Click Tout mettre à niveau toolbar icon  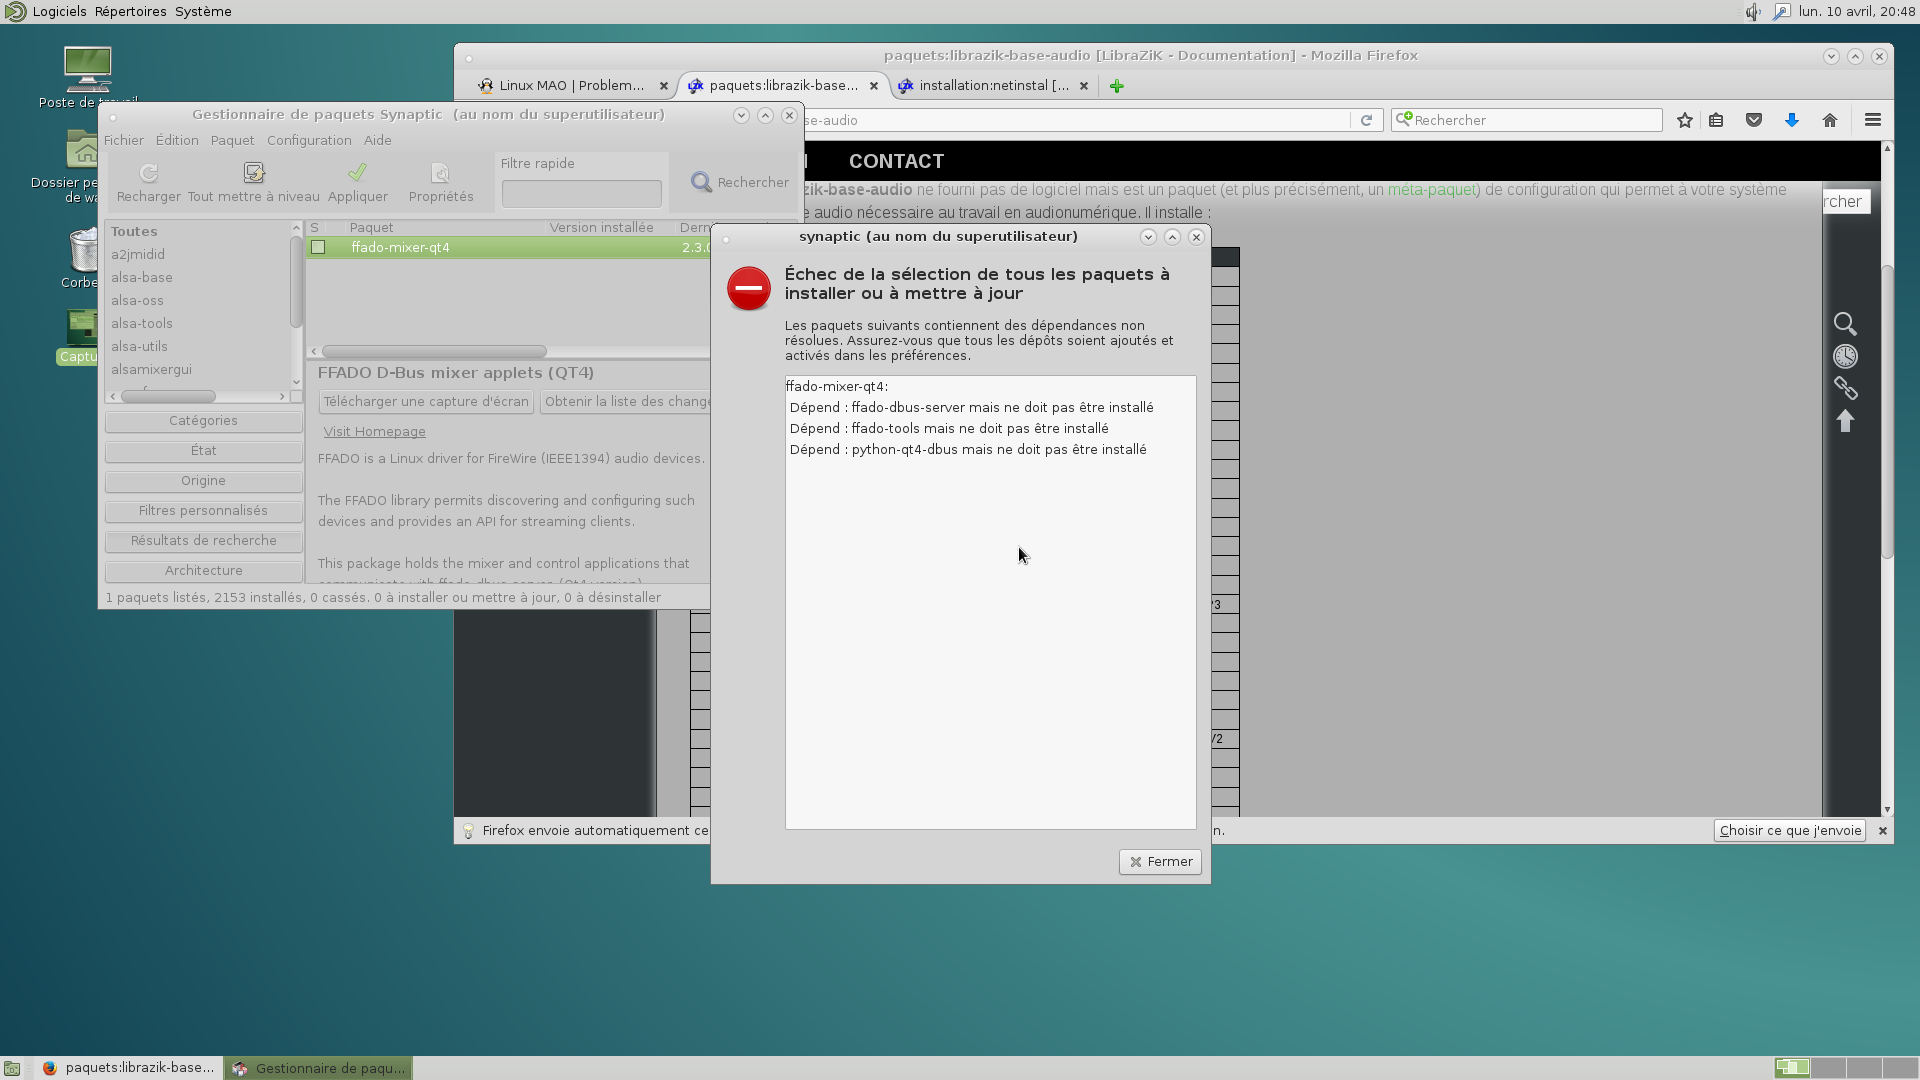point(254,173)
